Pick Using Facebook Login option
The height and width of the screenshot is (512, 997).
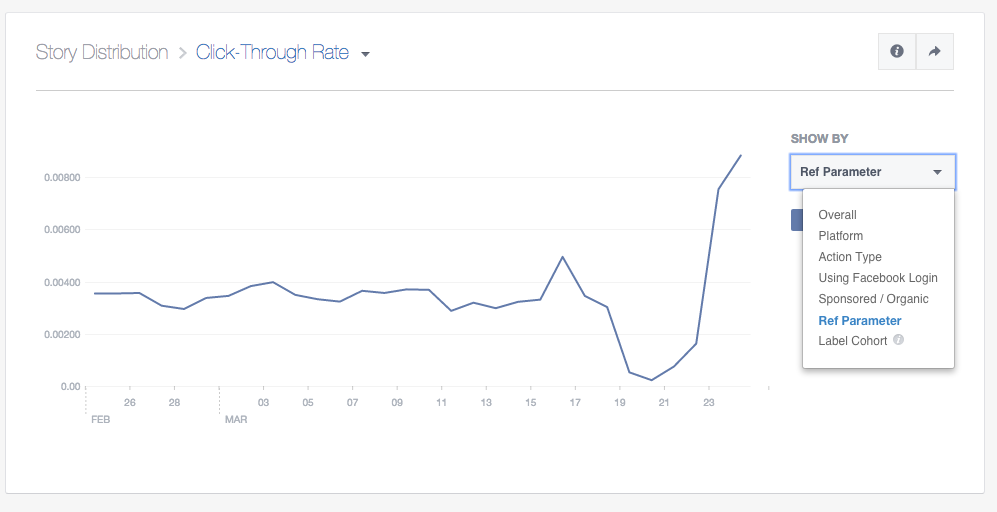[x=878, y=278]
